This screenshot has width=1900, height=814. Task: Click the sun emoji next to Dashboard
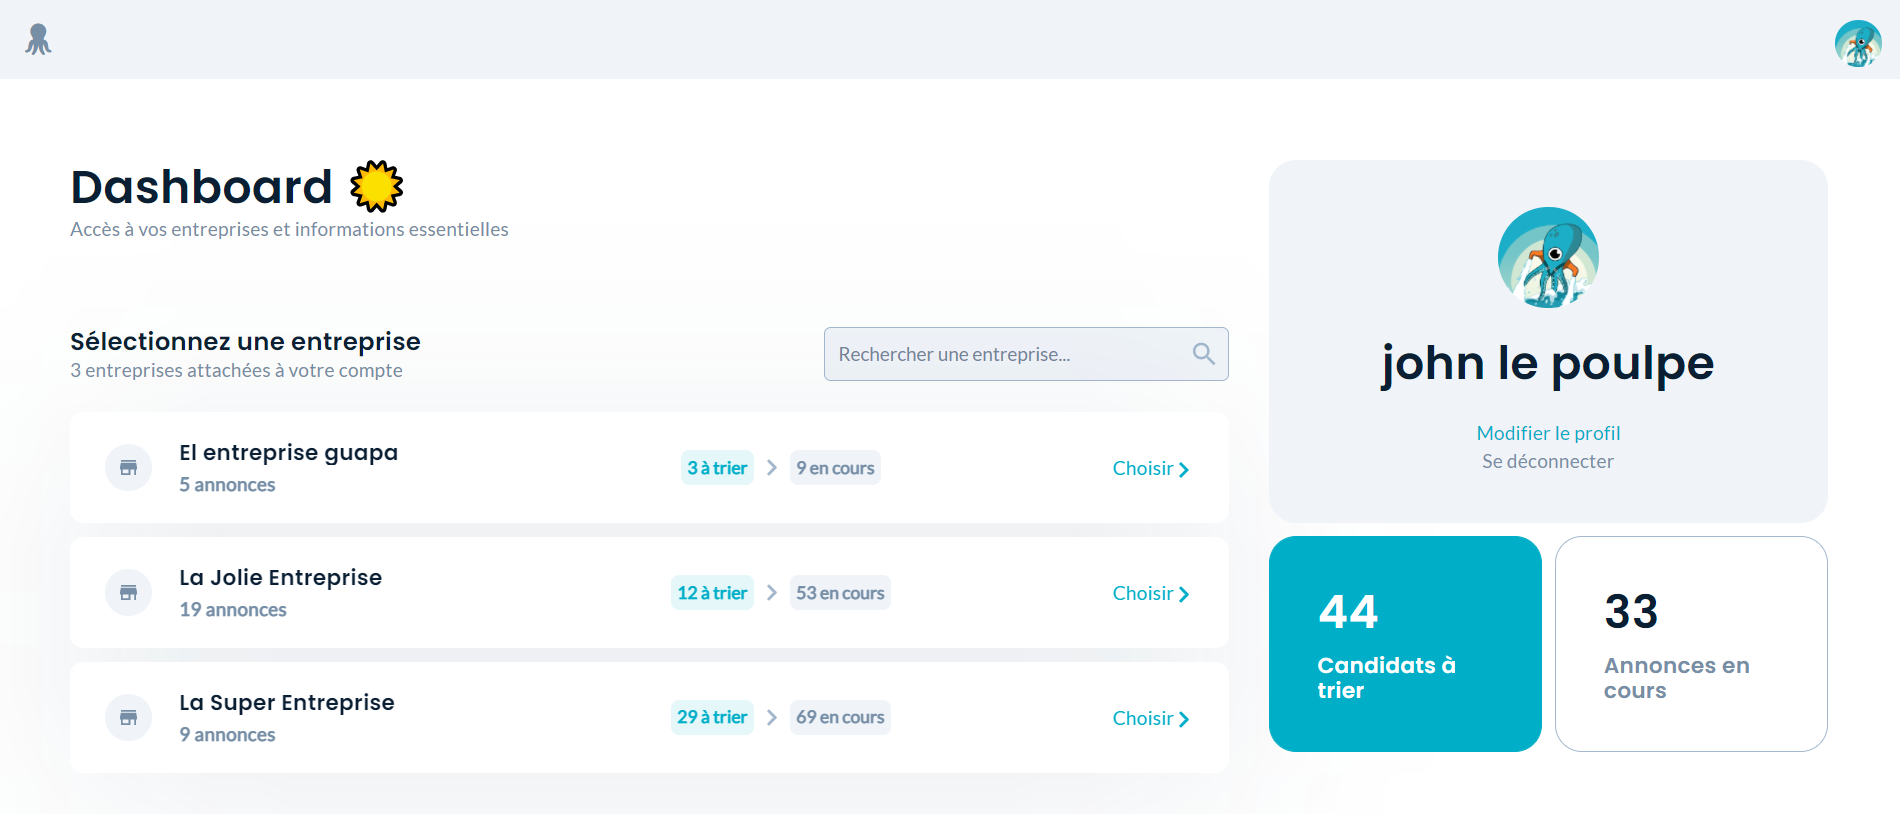tap(376, 187)
